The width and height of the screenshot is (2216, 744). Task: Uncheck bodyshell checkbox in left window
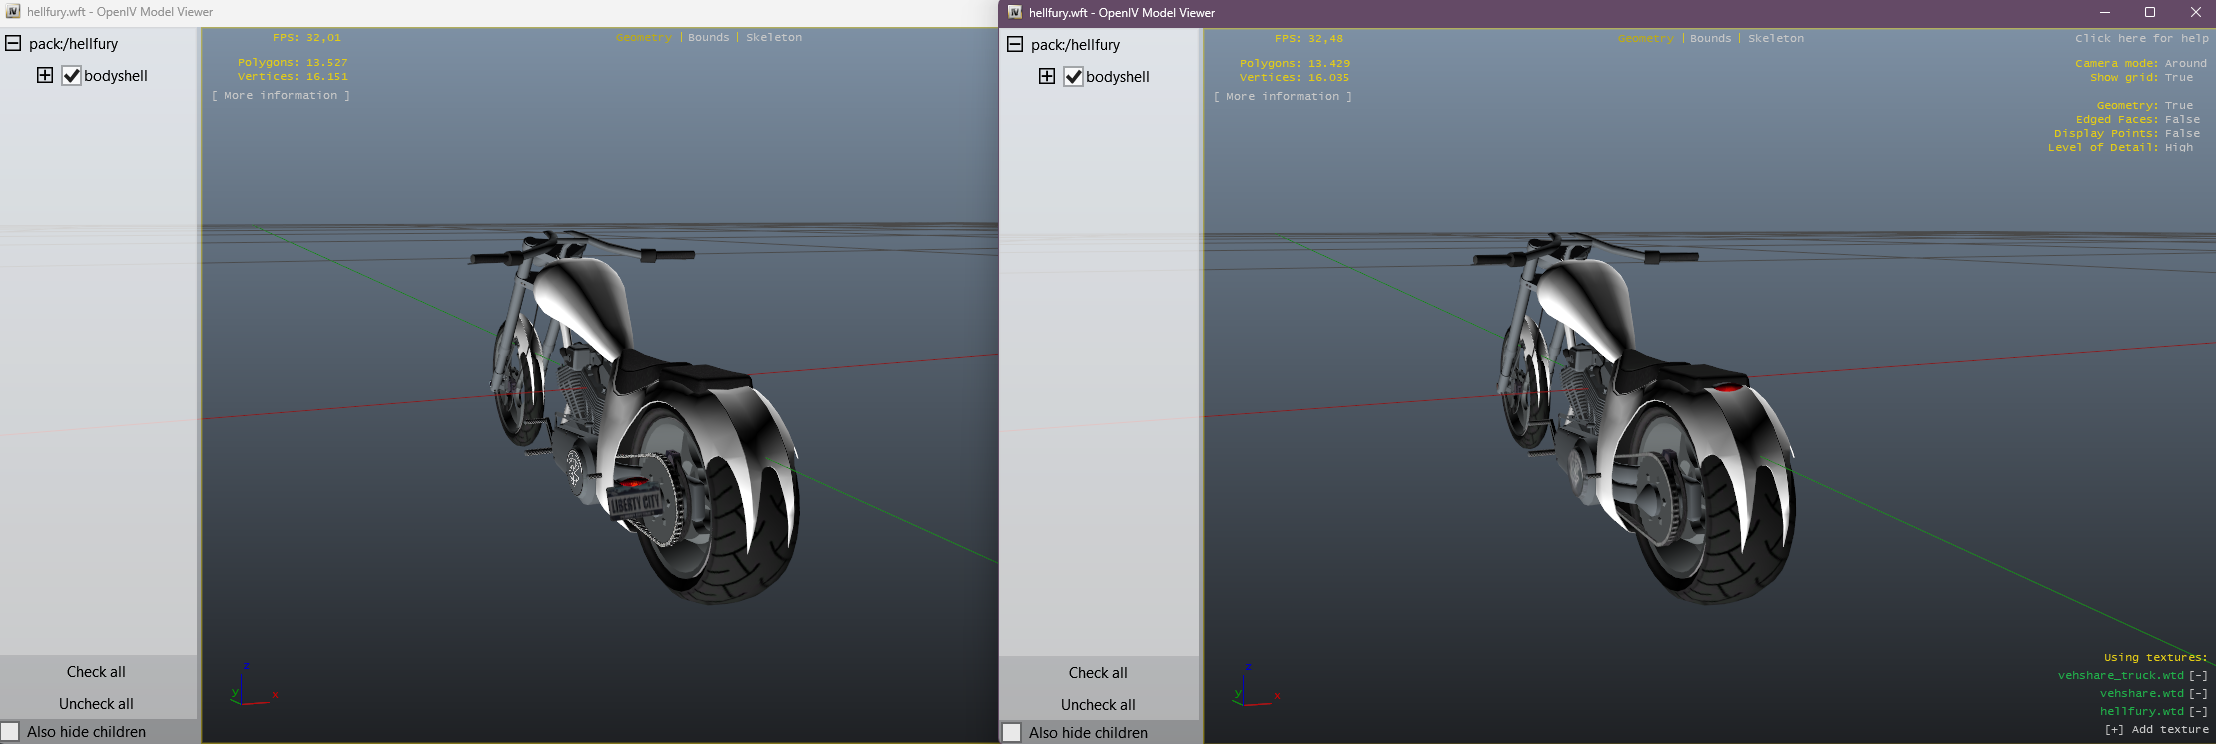(72, 76)
